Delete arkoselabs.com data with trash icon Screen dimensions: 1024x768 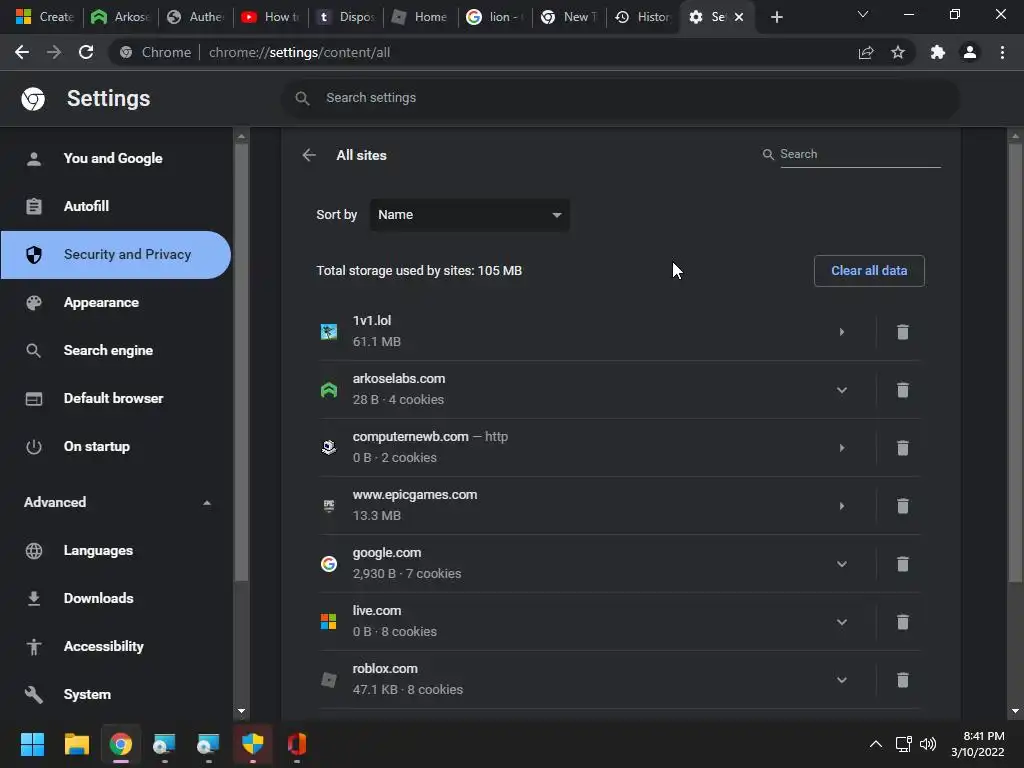(x=903, y=390)
